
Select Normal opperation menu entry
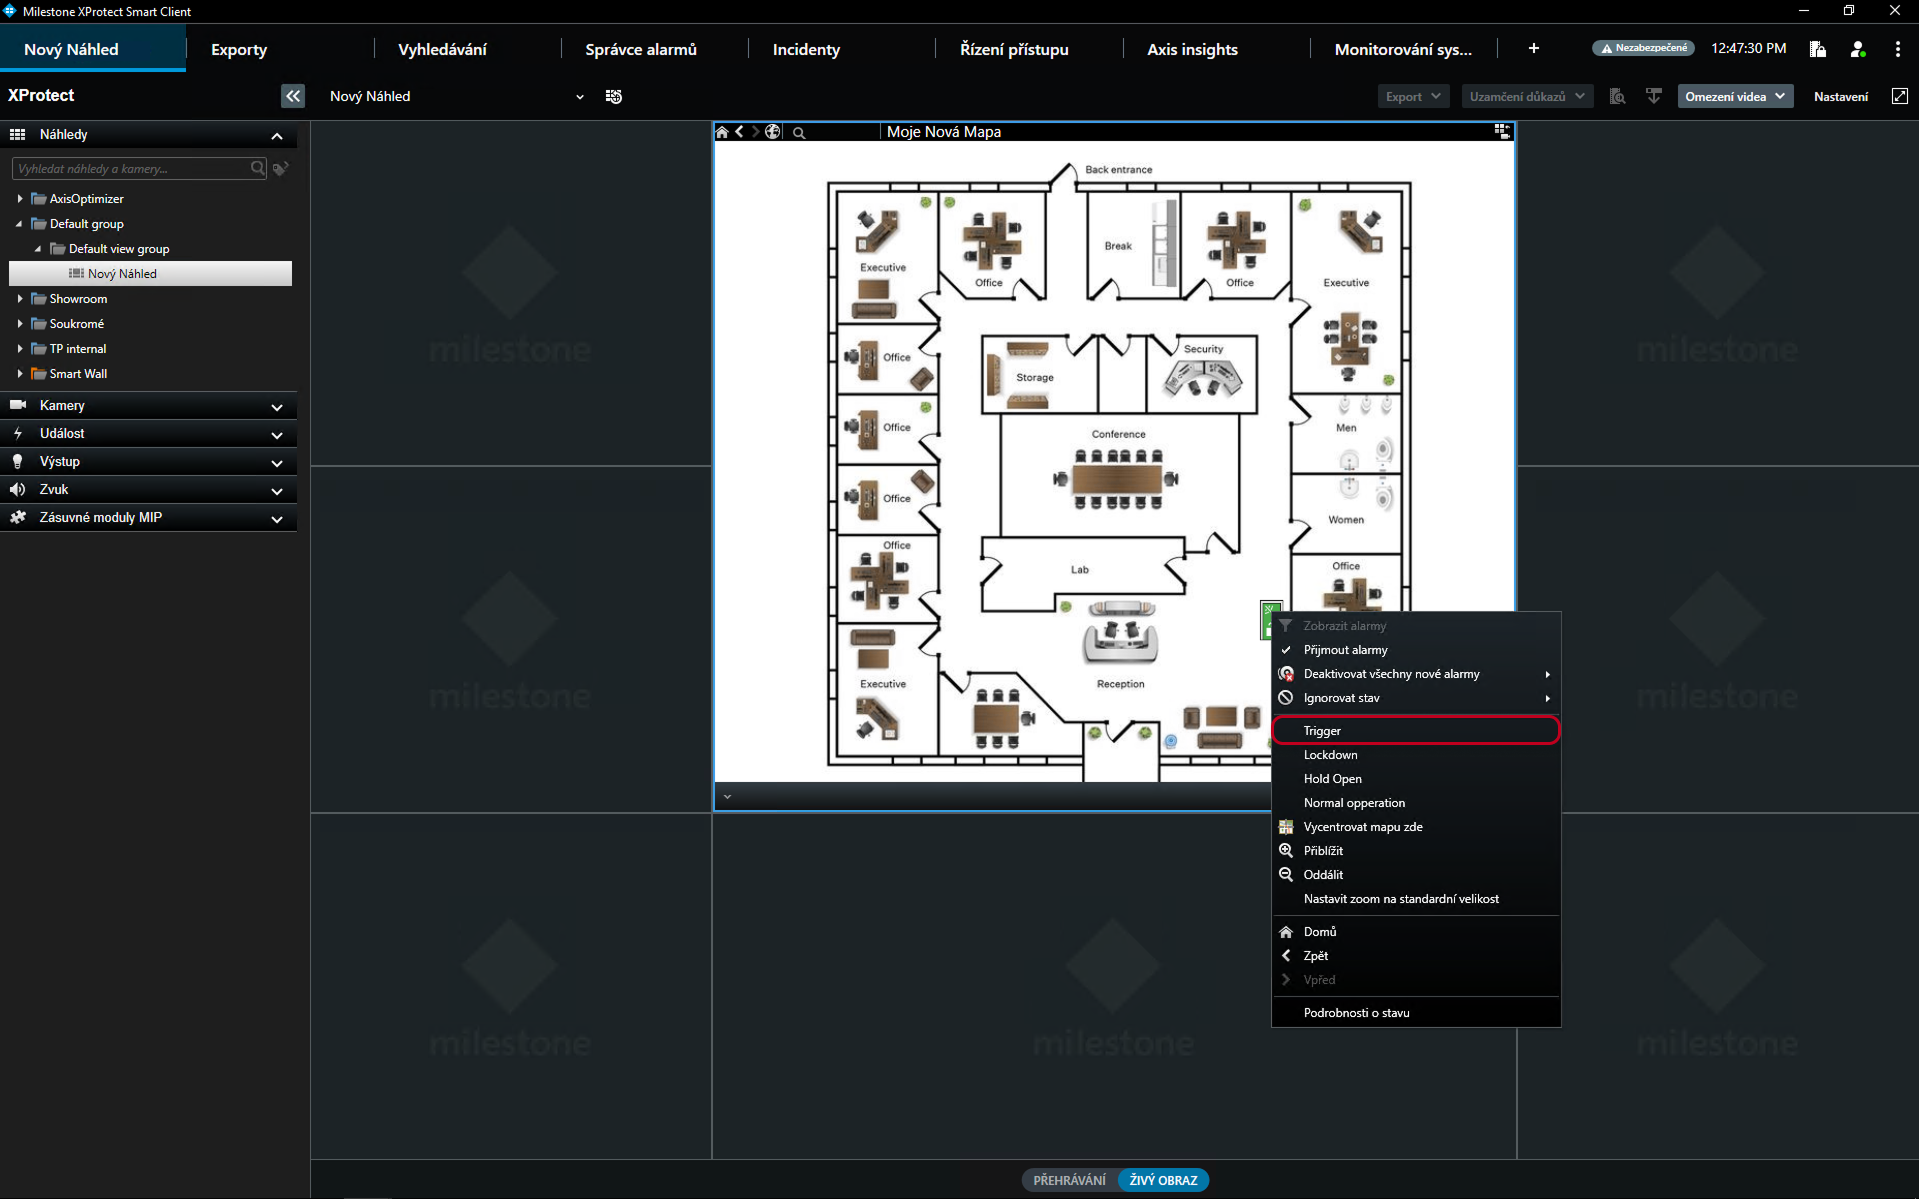(1415, 803)
